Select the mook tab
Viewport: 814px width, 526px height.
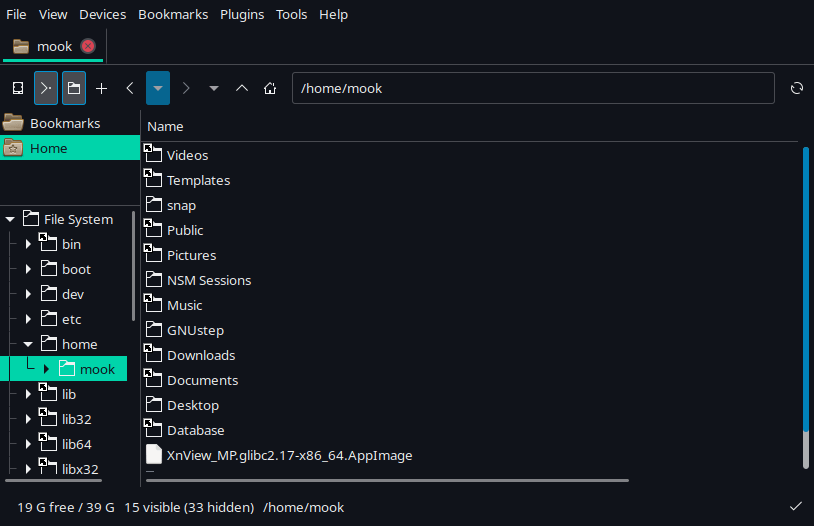tap(53, 46)
